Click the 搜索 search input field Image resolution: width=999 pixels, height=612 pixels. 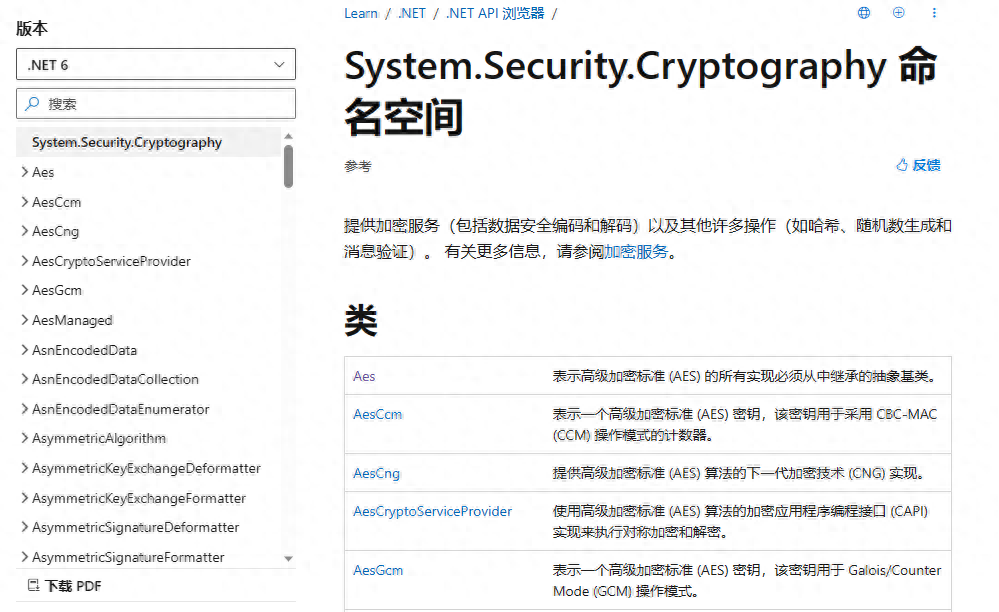pyautogui.click(x=165, y=103)
